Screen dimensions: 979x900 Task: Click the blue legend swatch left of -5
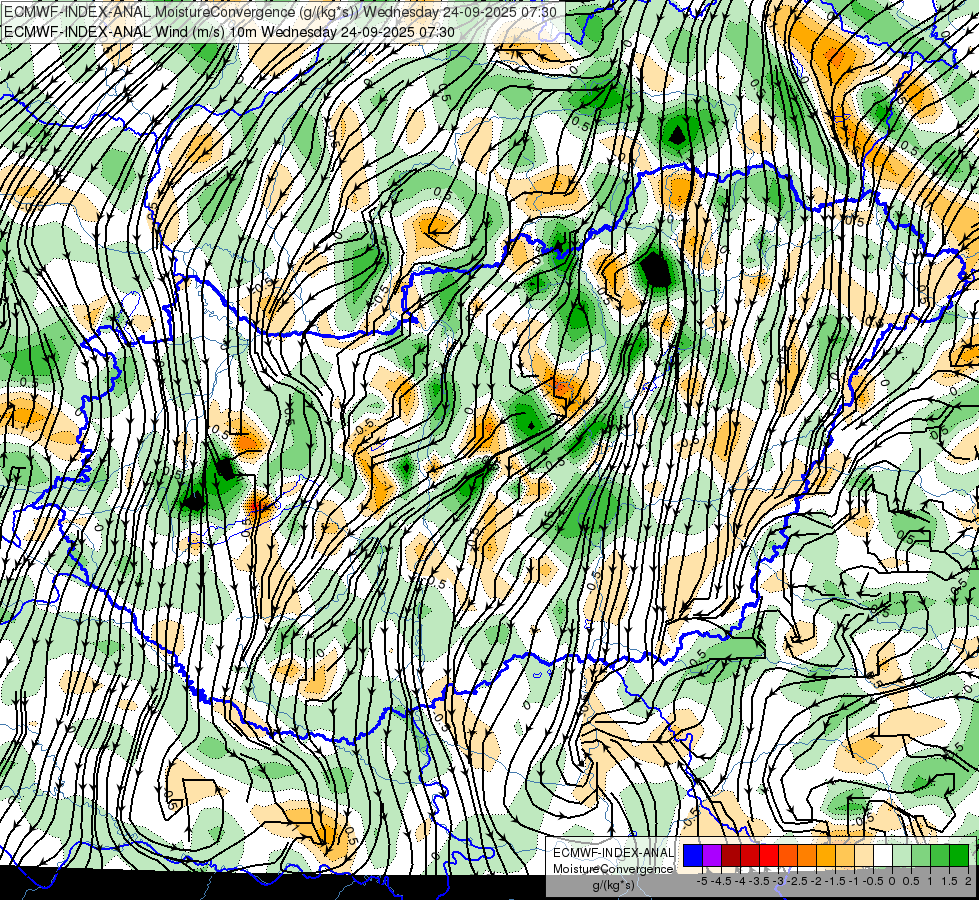point(693,855)
